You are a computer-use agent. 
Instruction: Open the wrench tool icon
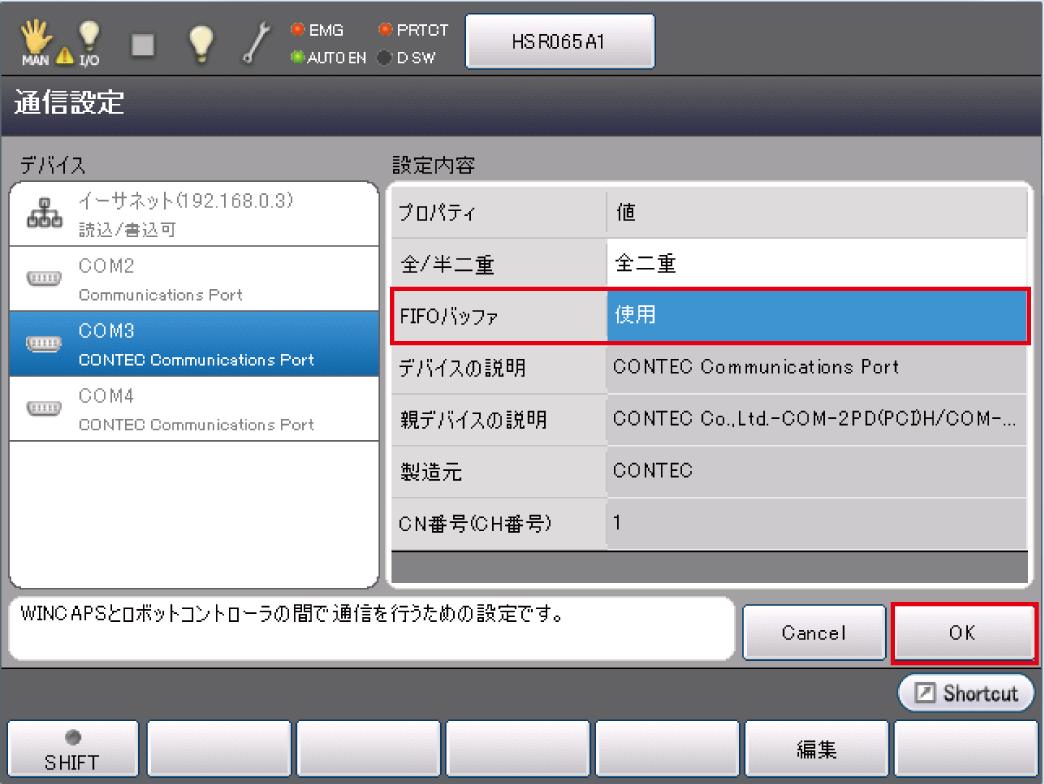click(258, 43)
